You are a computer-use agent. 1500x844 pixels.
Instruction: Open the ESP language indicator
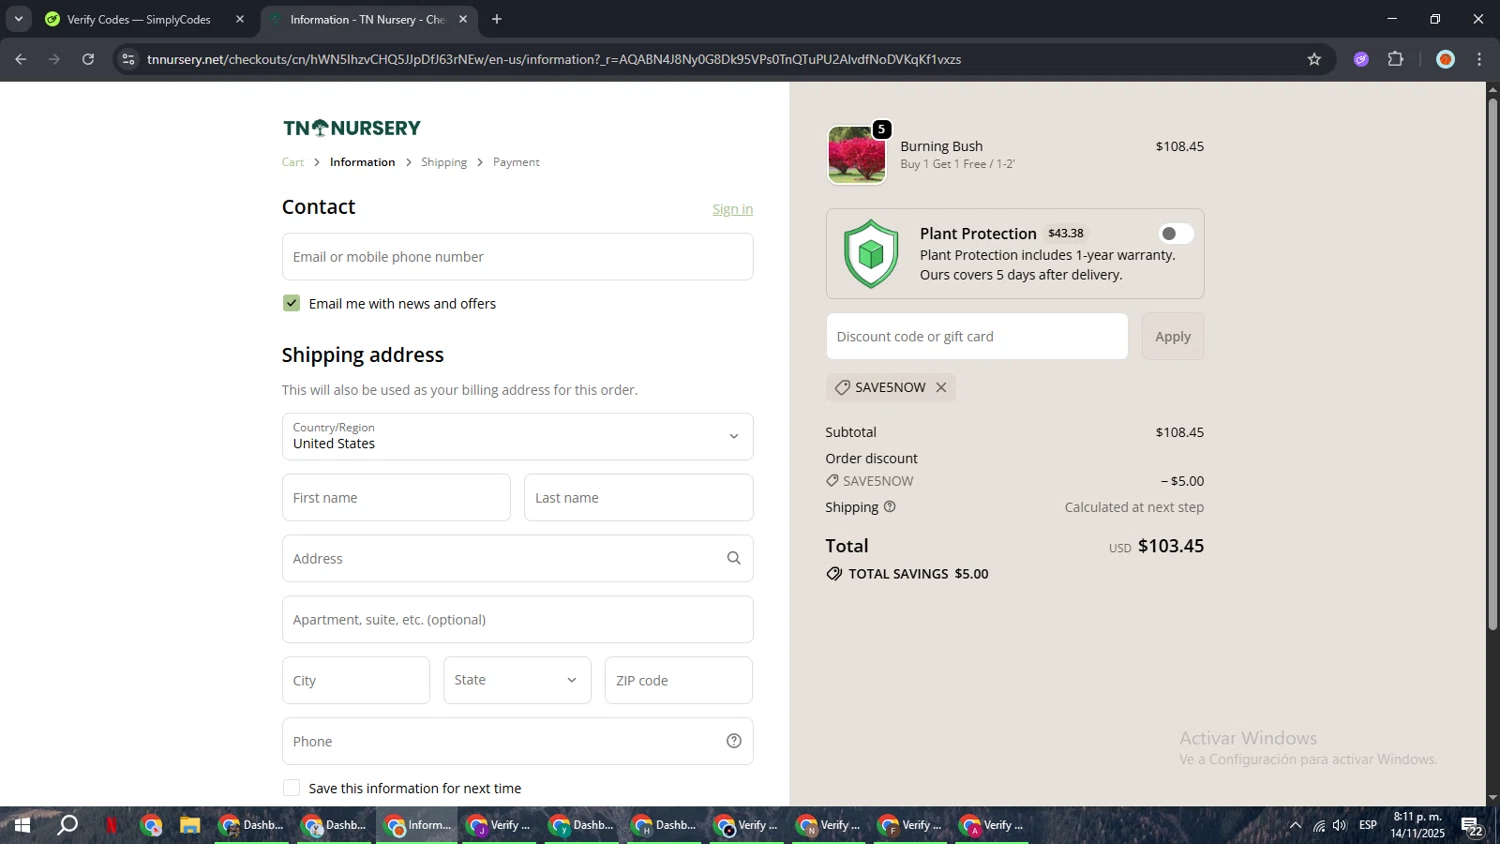(1368, 825)
